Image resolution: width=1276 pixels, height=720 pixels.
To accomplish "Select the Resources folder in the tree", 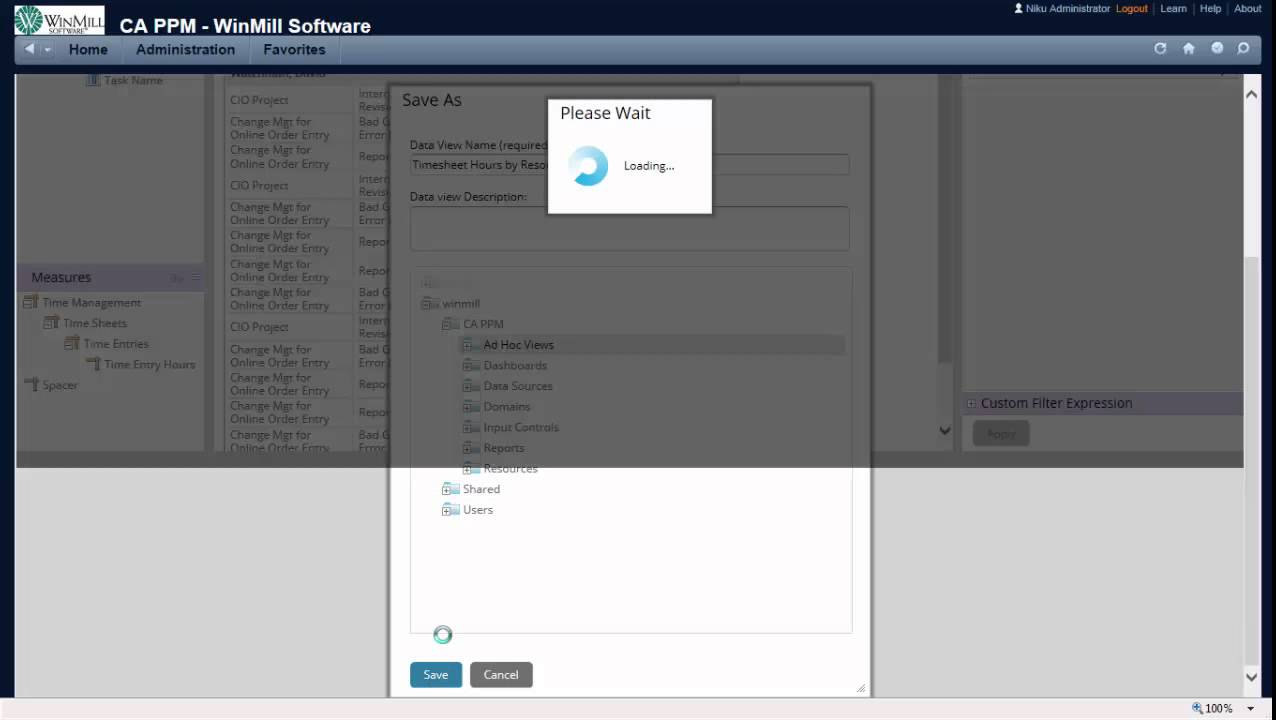I will (x=510, y=469).
